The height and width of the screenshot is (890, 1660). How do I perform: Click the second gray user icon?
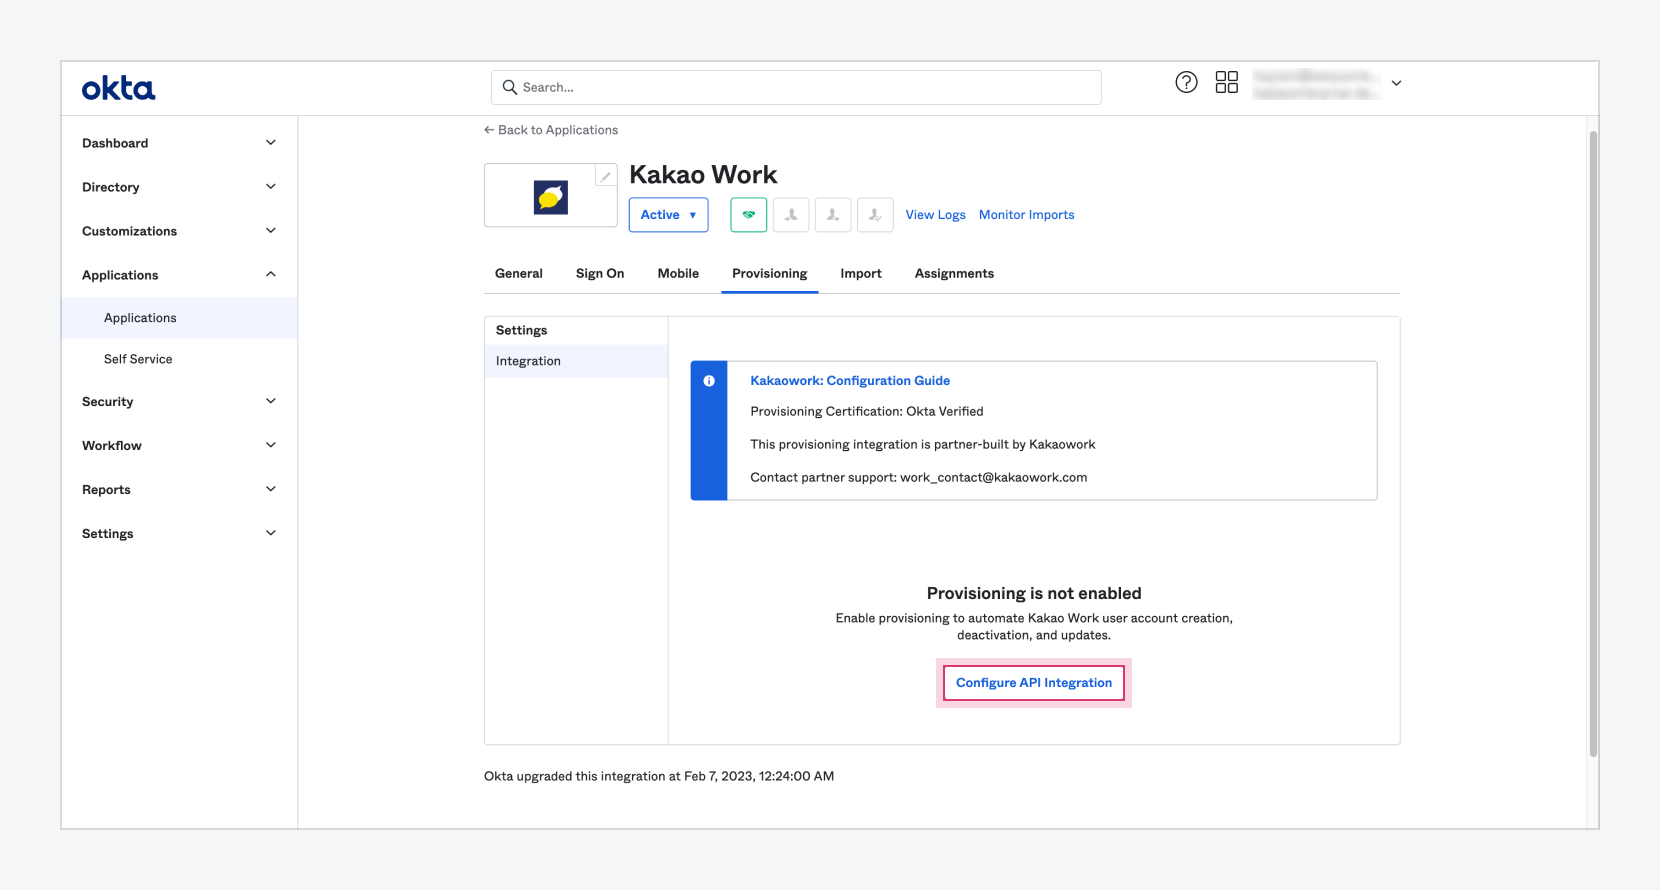[x=833, y=215]
